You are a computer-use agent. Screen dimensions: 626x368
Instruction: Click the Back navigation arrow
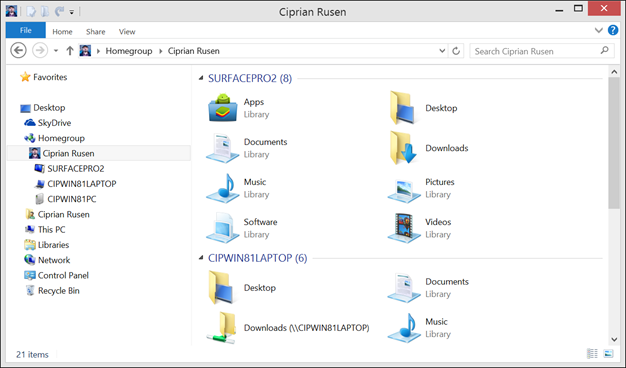point(18,51)
